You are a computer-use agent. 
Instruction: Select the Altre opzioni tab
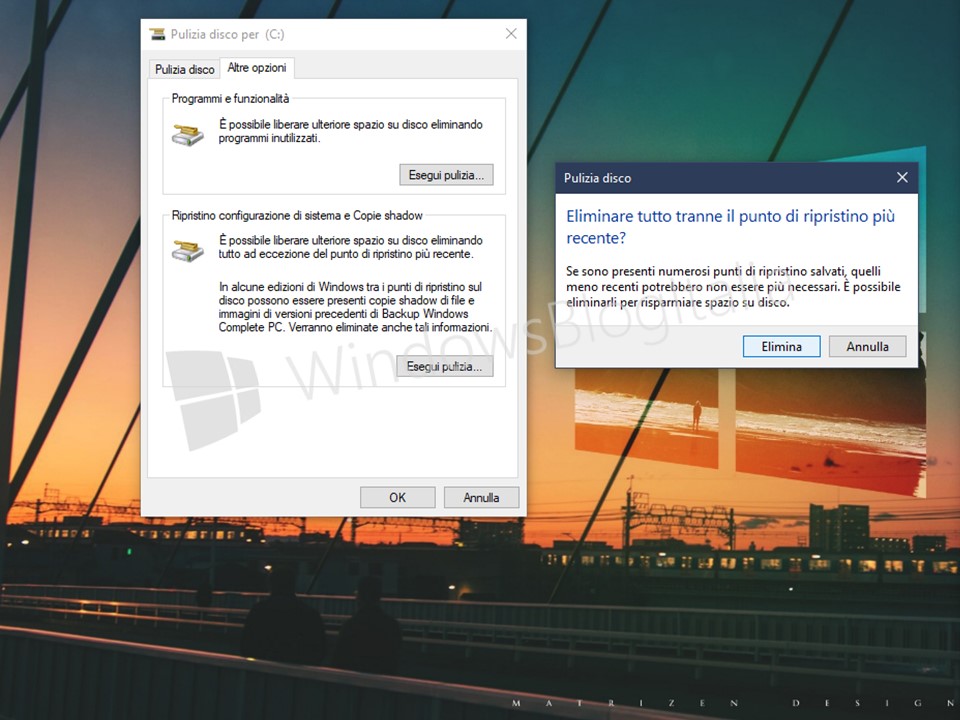tap(256, 68)
